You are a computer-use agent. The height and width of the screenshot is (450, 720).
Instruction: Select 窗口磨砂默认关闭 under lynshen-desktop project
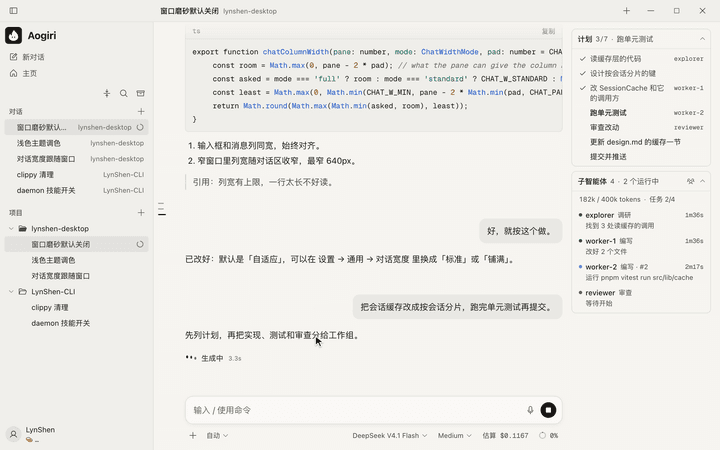coord(76,244)
